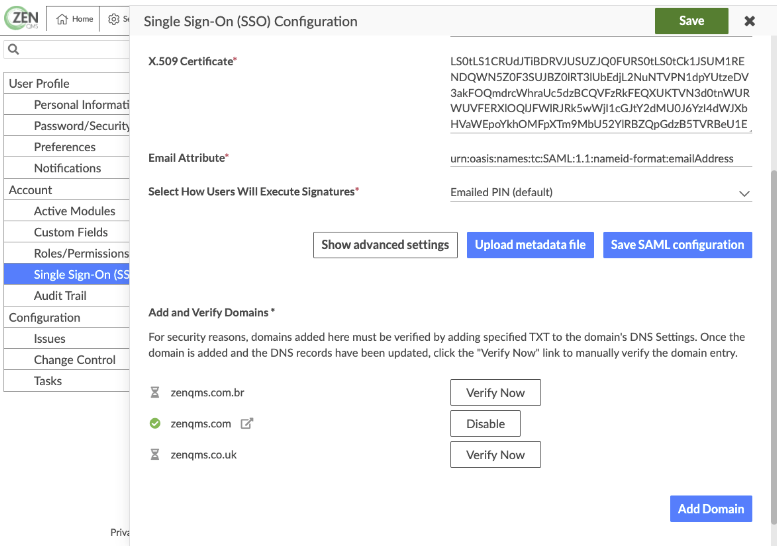The height and width of the screenshot is (554, 780).
Task: Click the zenqms.com.br domain name
Action: 207,392
